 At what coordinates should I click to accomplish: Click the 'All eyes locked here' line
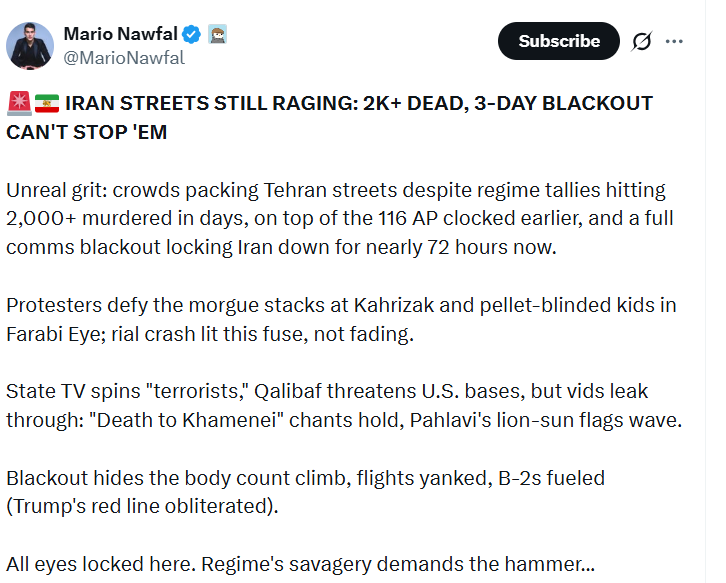(300, 565)
